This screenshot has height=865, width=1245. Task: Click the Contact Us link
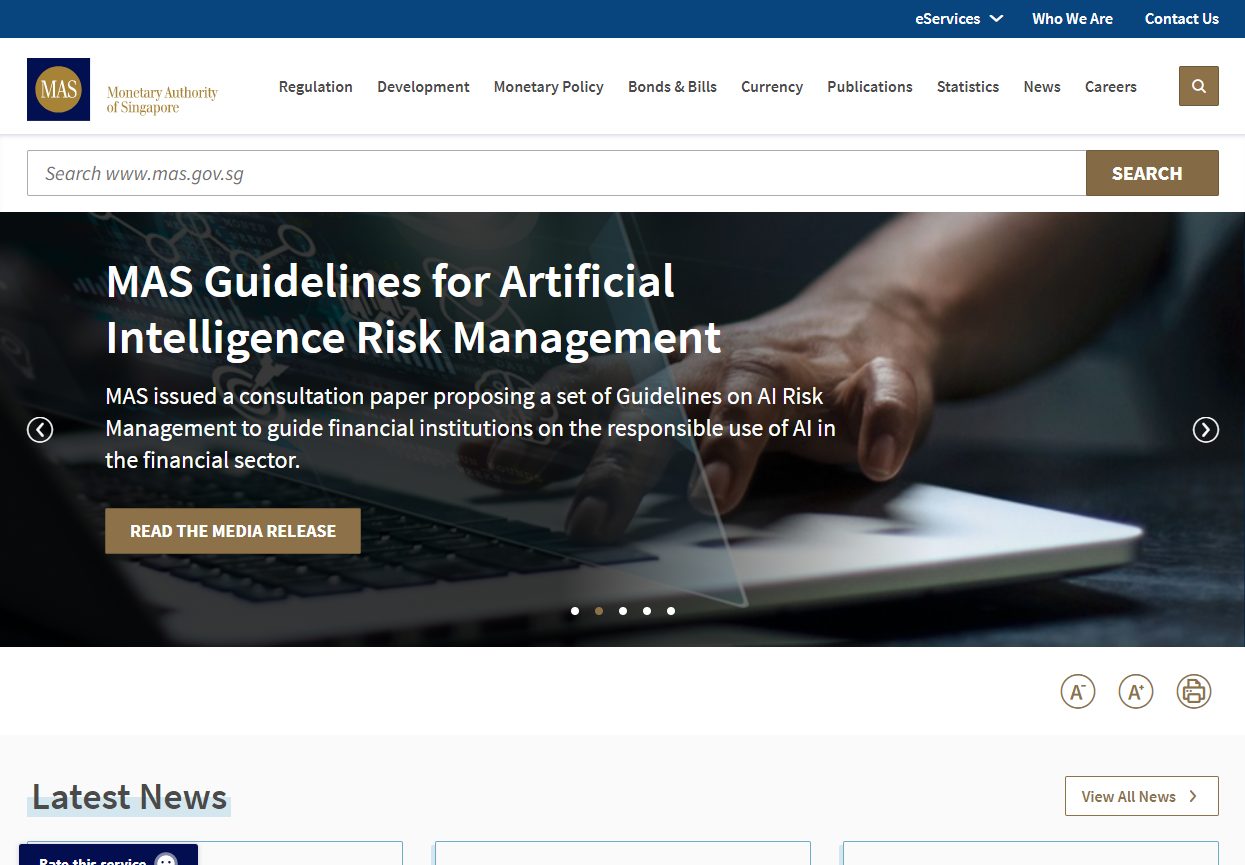[1181, 19]
